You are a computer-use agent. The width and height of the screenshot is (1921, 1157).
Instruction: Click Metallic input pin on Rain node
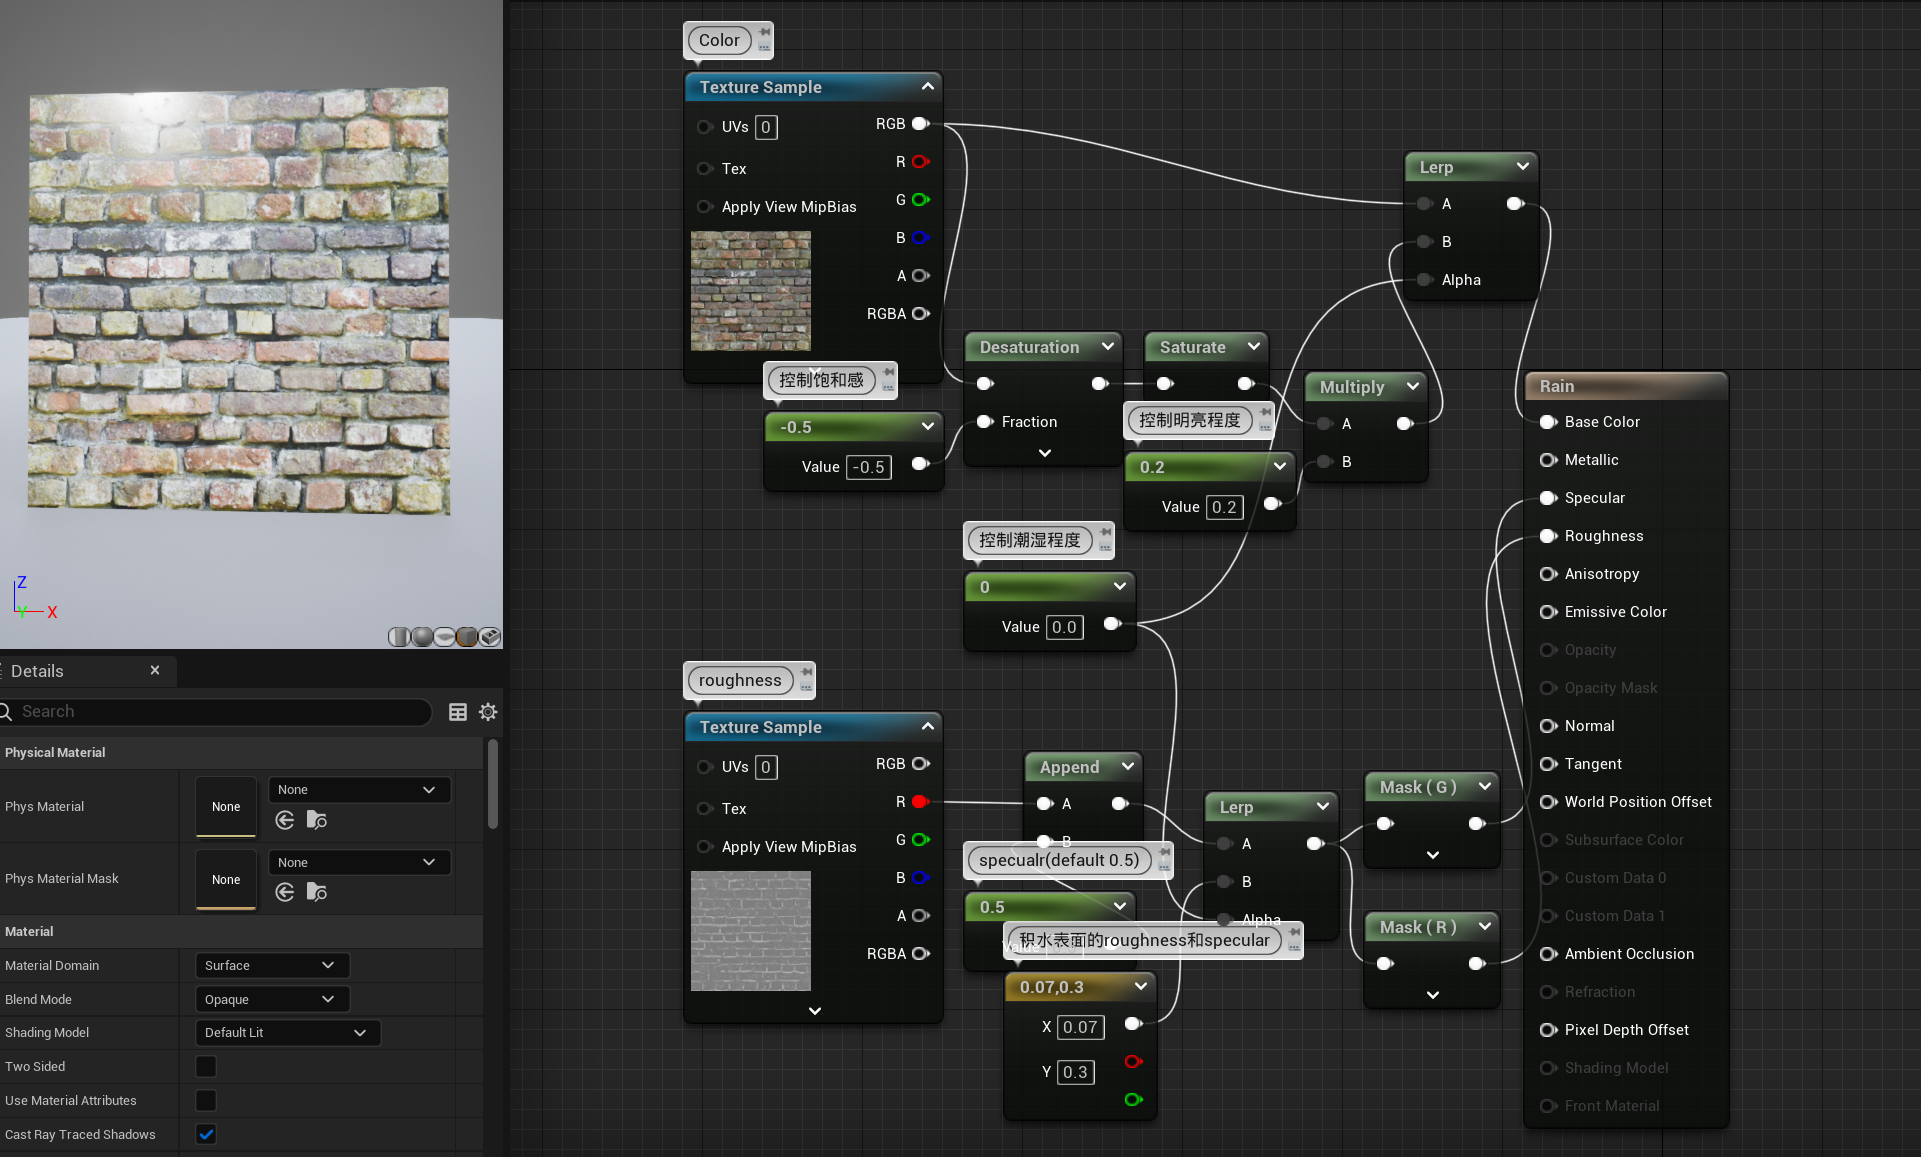click(x=1548, y=460)
